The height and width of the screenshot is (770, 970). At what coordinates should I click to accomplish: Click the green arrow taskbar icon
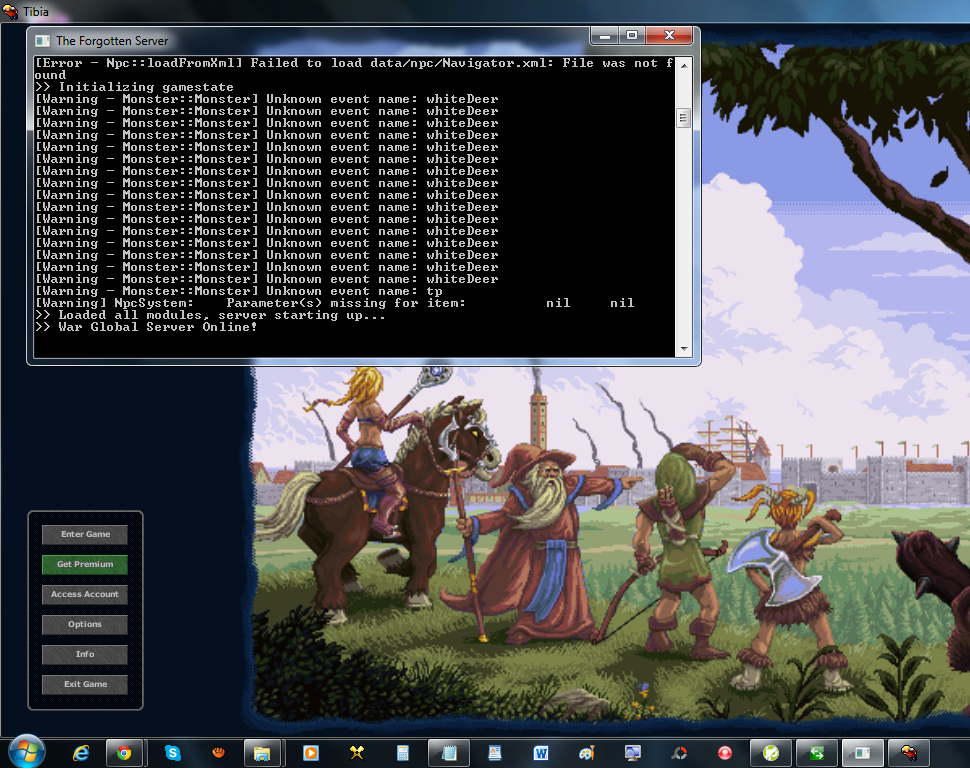[817, 753]
